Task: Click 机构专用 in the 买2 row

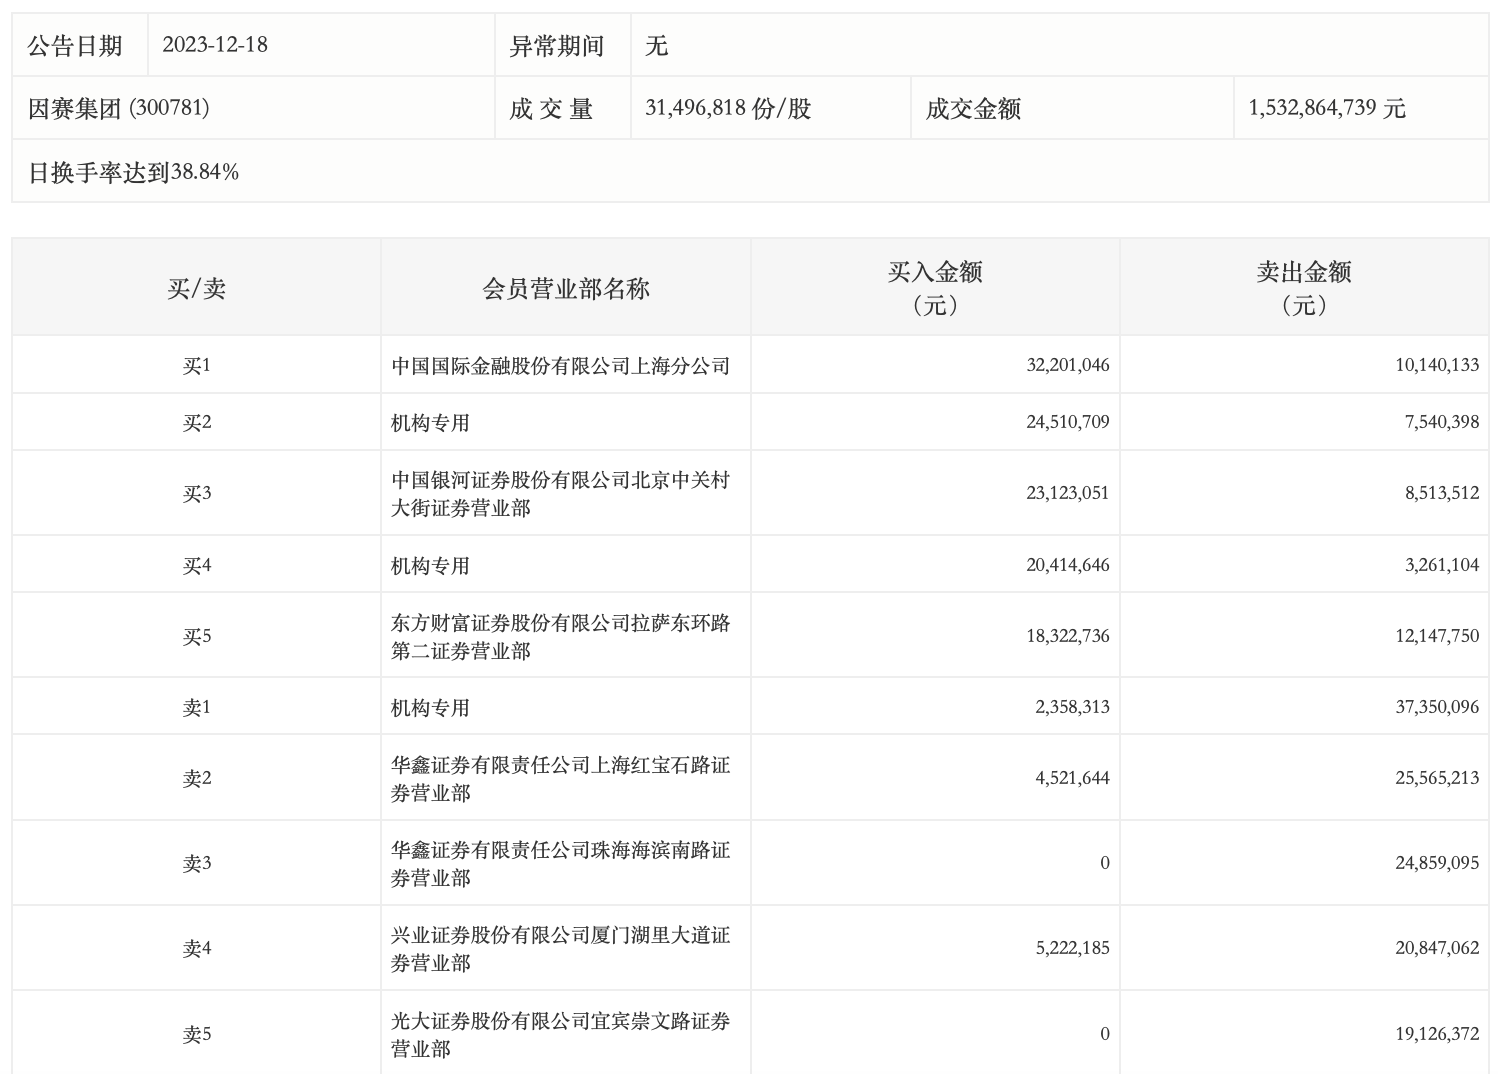Action: (x=431, y=423)
